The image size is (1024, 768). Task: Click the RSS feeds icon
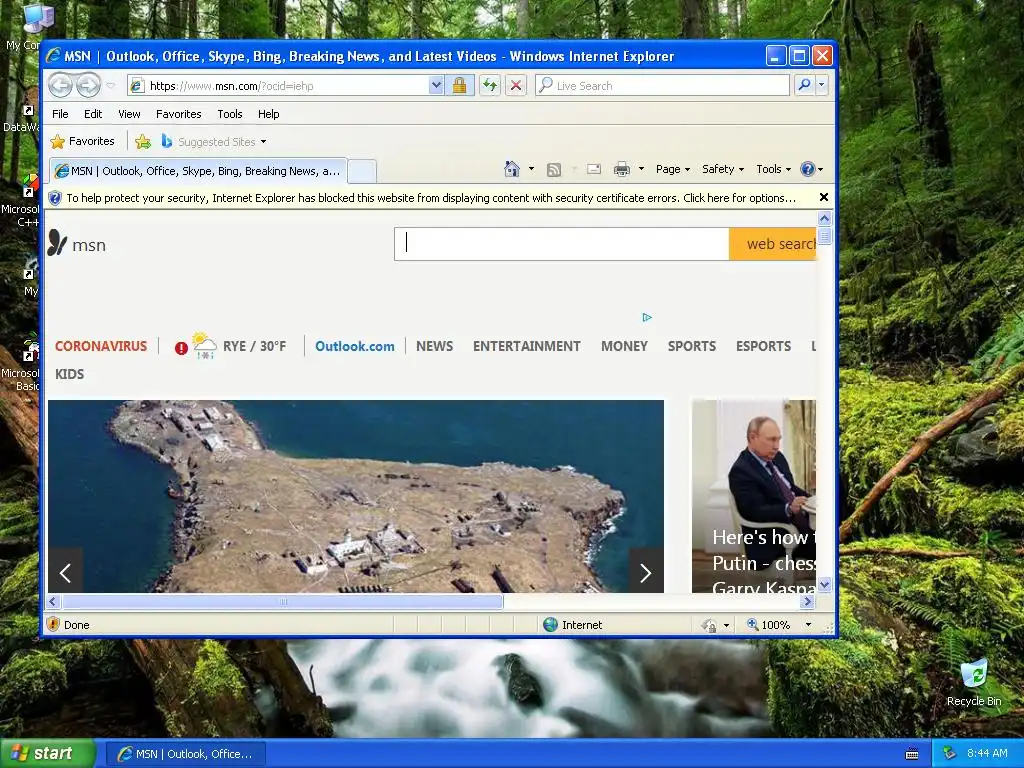tap(554, 170)
